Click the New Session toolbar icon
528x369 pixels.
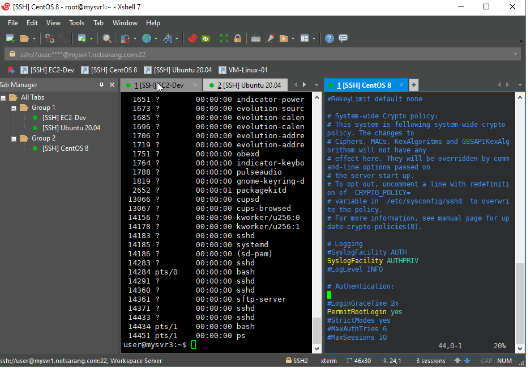[x=10, y=38]
